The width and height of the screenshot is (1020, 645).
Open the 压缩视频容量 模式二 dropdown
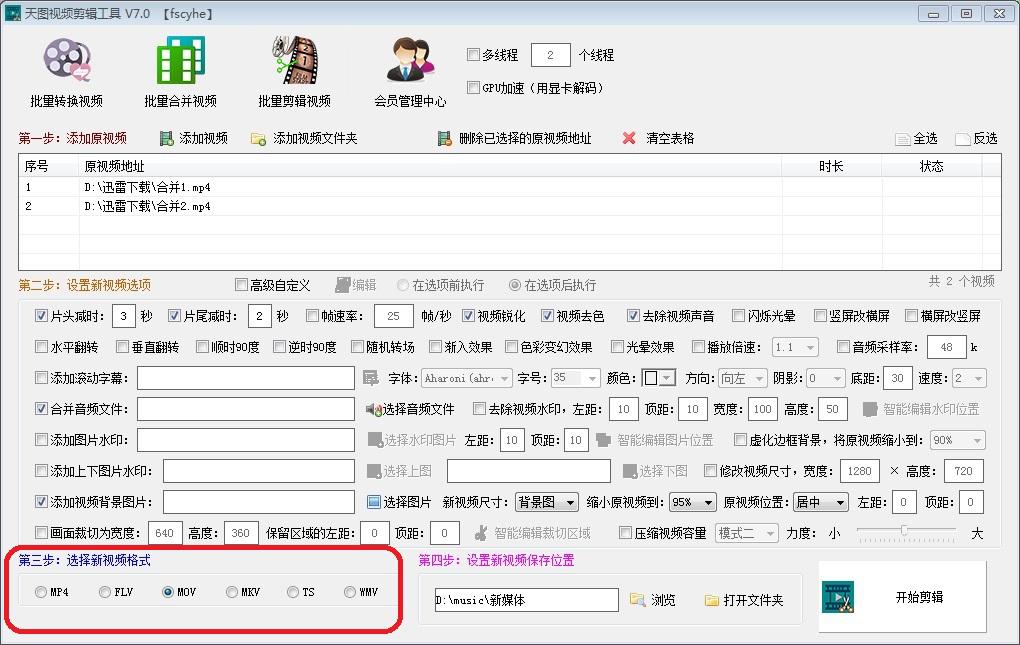click(x=747, y=533)
